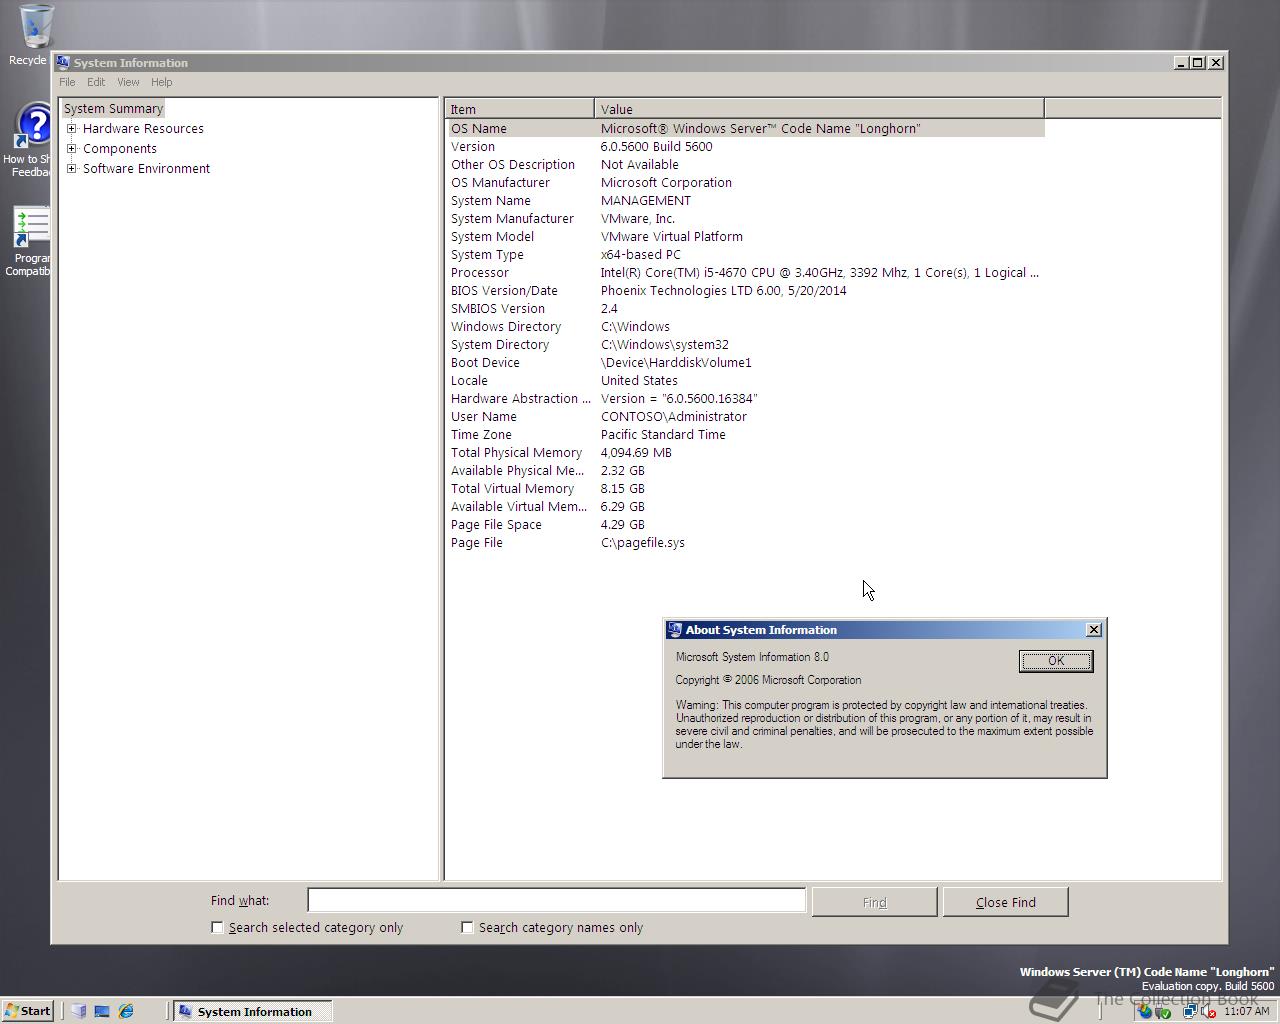The height and width of the screenshot is (1024, 1280).
Task: Click the Find button
Action: click(x=875, y=902)
